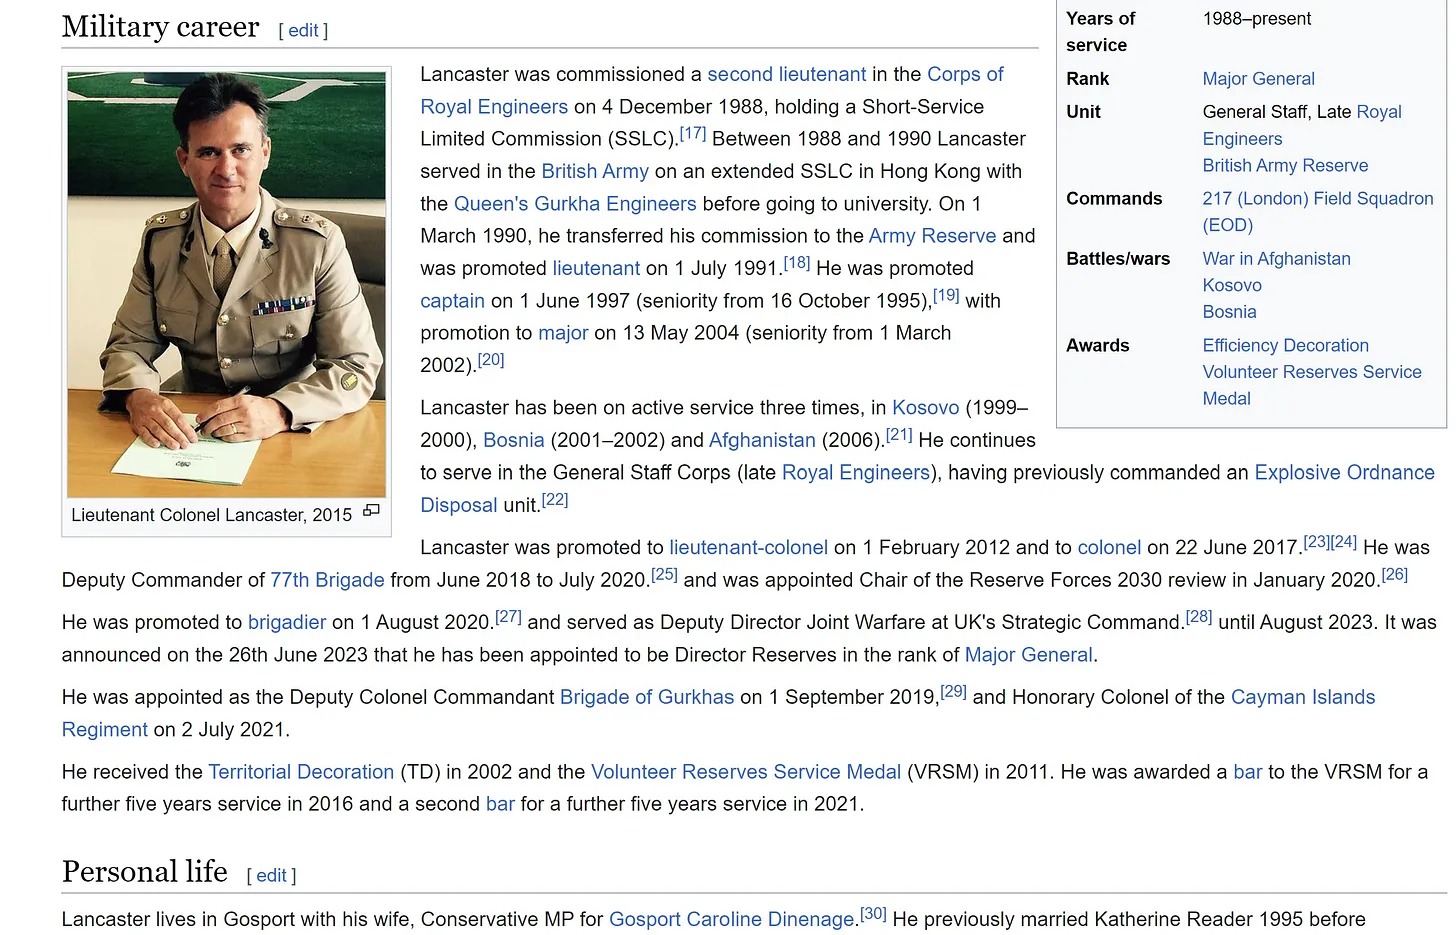The height and width of the screenshot is (935, 1456).
Task: Open Bosnia link in infobox Battles/wars
Action: coord(1229,312)
